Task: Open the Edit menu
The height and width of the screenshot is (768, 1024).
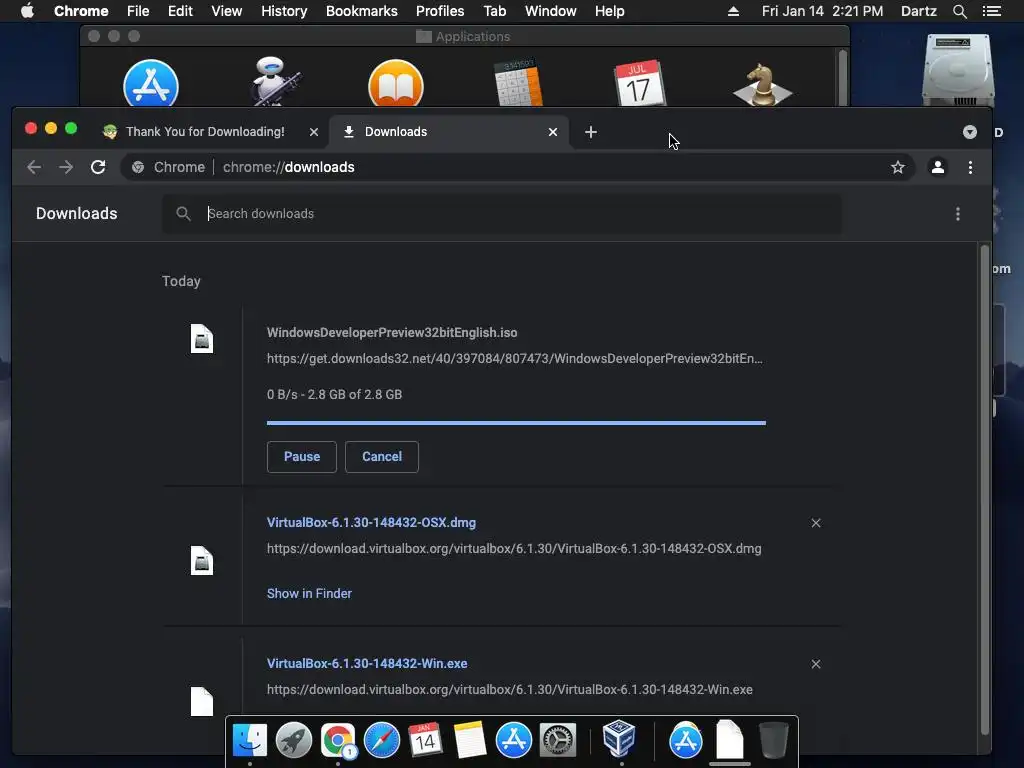Action: click(x=180, y=11)
